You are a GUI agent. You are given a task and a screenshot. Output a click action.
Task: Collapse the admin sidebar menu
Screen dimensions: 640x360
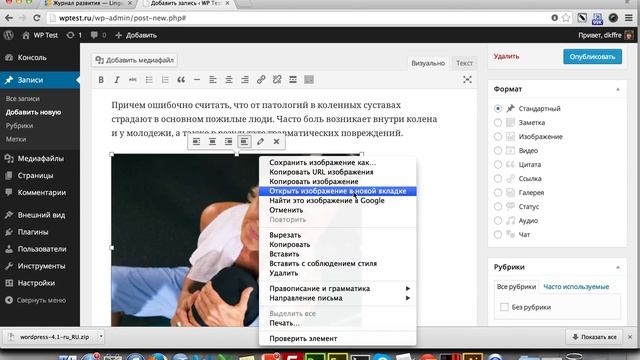[35, 300]
